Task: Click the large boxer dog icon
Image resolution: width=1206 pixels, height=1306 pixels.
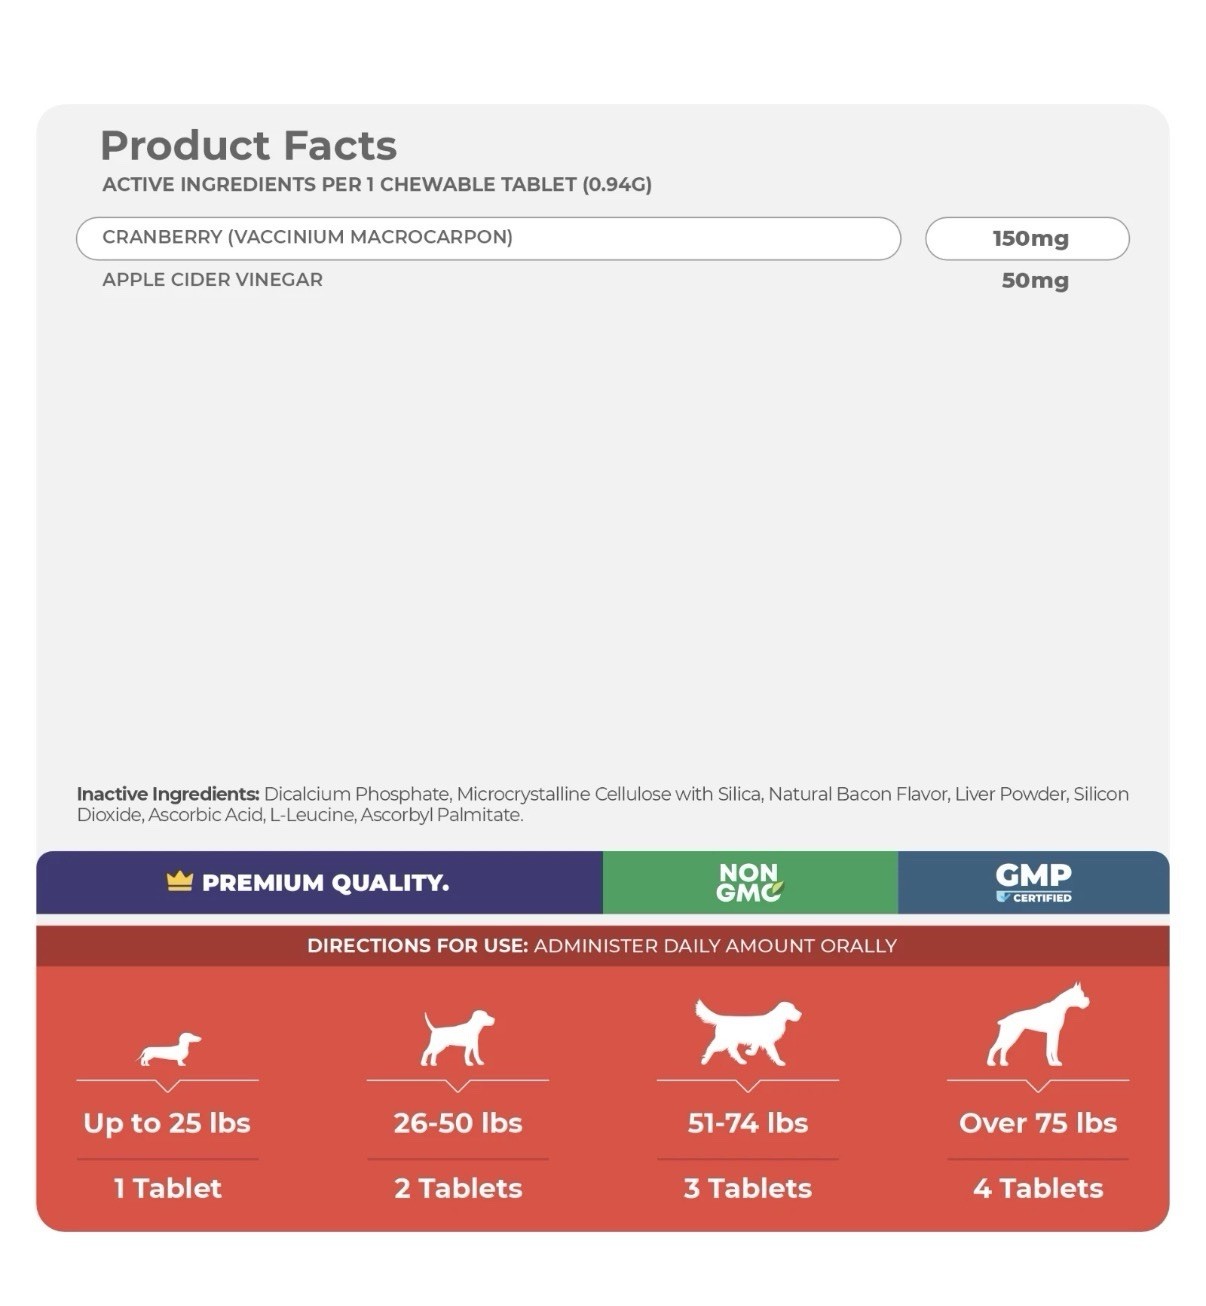Action: pos(1038,1024)
